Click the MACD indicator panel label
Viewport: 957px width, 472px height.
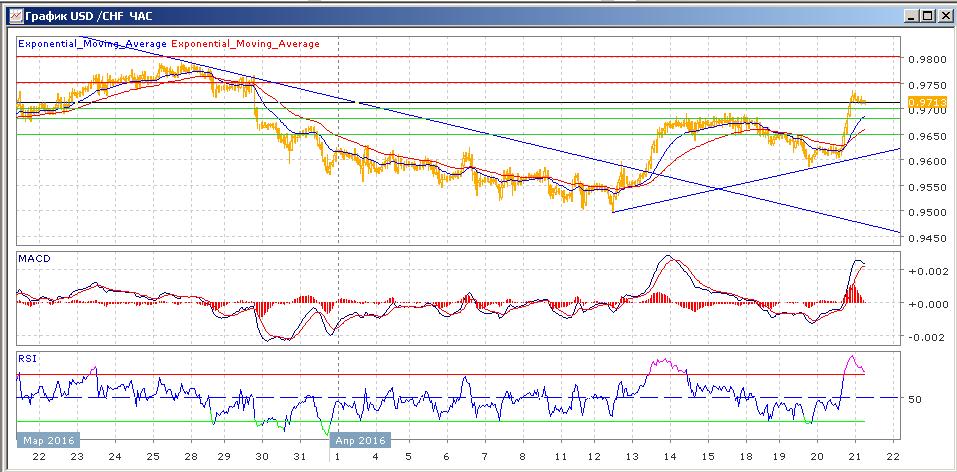(32, 259)
